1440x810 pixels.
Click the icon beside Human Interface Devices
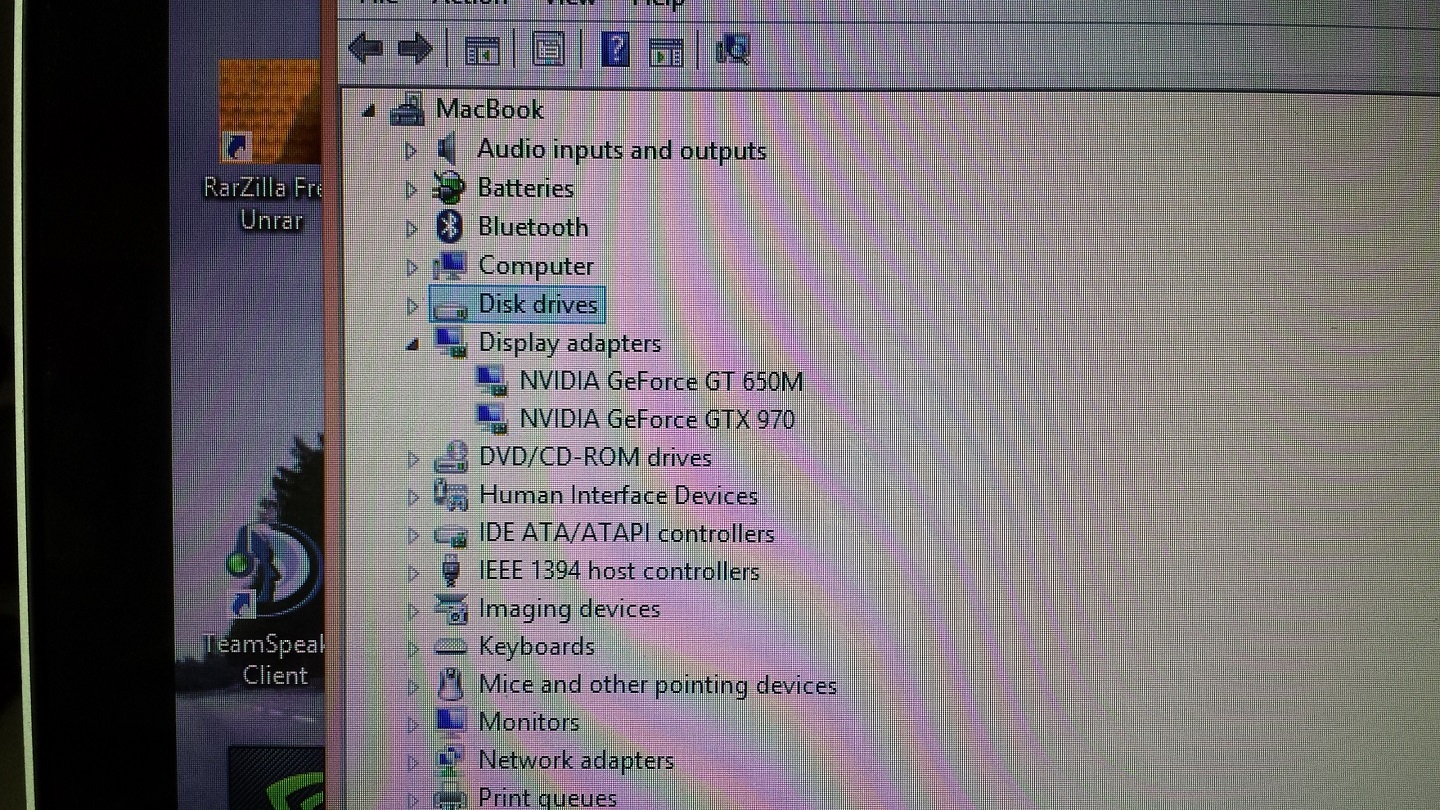tap(451, 494)
